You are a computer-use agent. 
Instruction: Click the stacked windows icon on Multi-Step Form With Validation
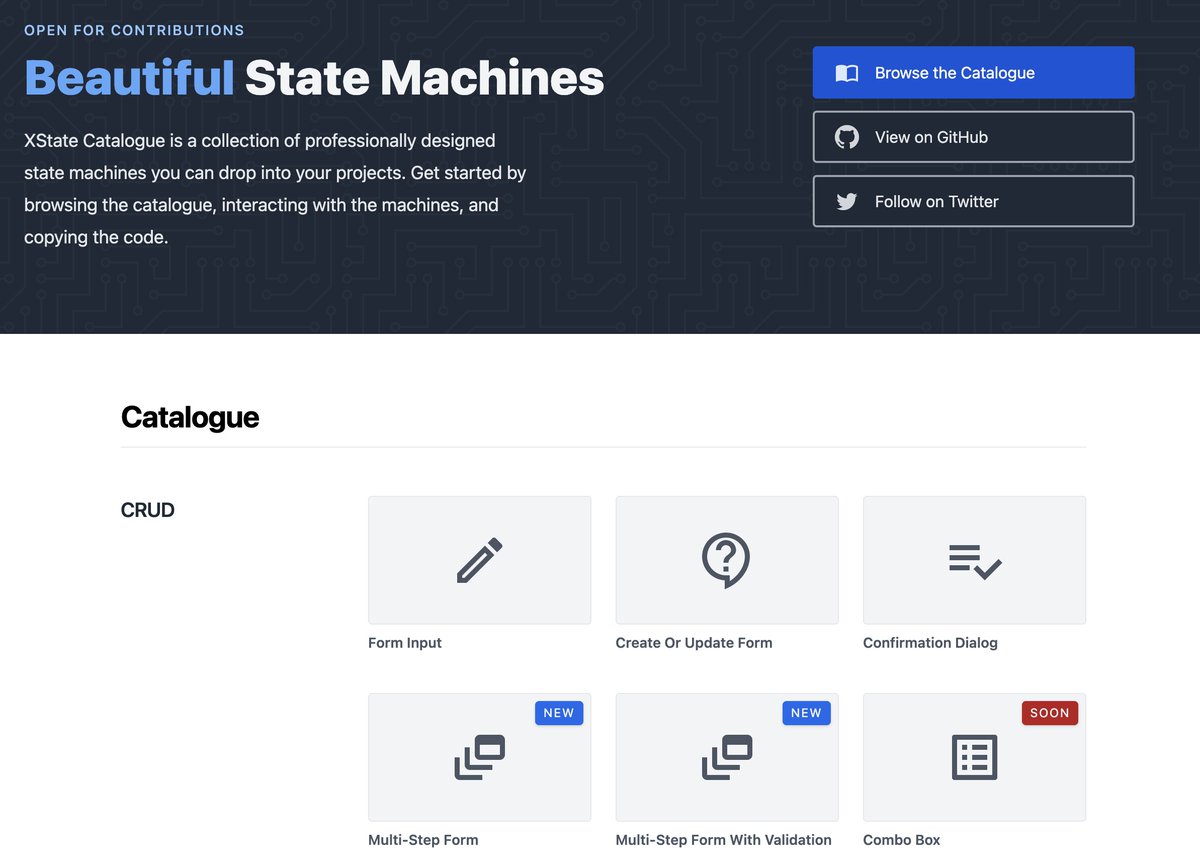[727, 757]
